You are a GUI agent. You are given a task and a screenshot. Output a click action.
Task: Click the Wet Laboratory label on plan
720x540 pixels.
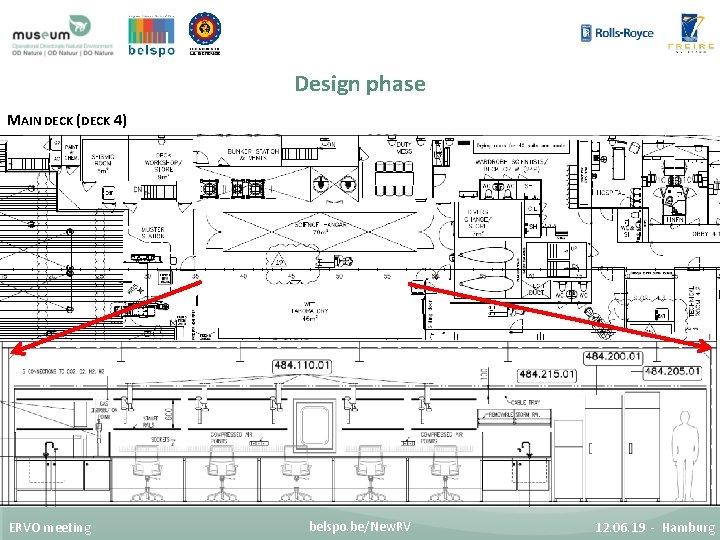click(x=309, y=311)
